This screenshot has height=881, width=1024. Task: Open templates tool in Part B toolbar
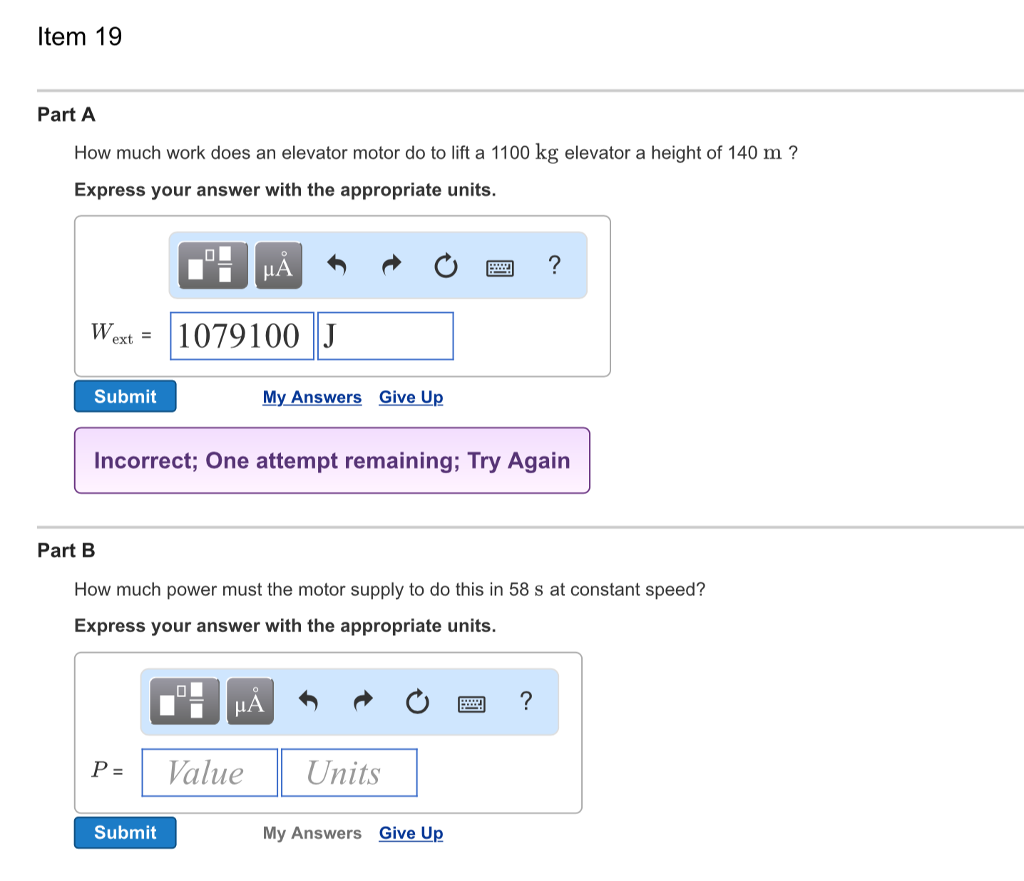click(x=184, y=702)
